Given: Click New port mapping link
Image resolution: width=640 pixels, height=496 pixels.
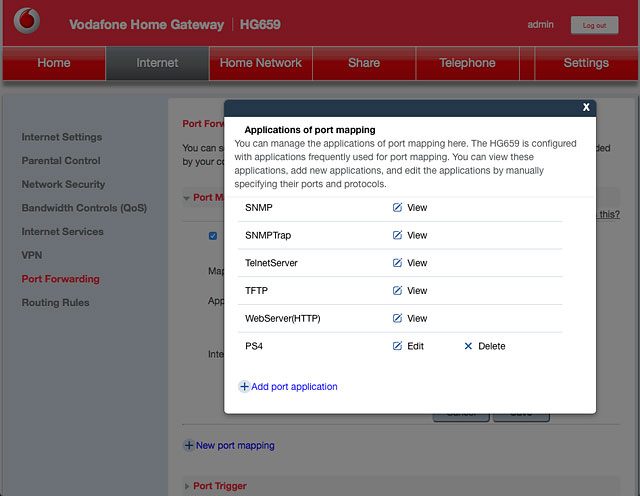Looking at the screenshot, I should coord(235,445).
